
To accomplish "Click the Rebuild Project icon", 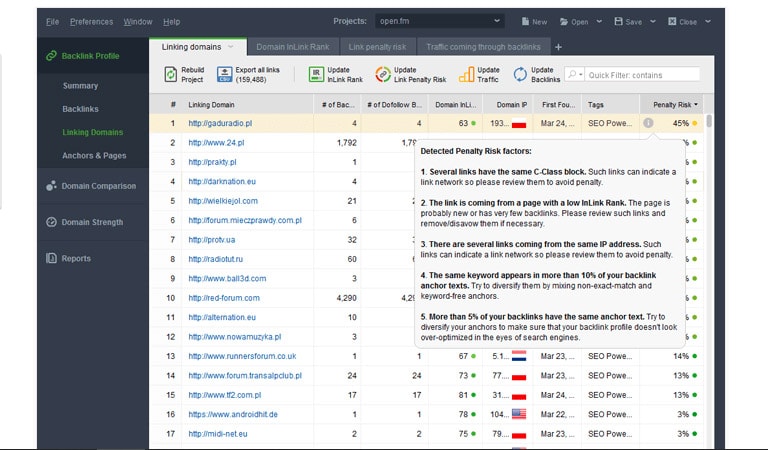I will point(170,74).
